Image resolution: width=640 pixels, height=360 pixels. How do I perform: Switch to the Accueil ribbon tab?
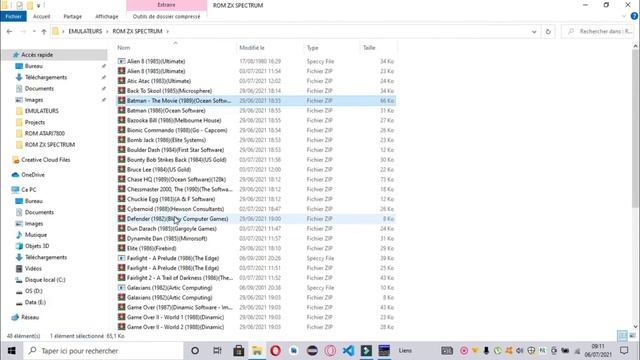point(41,16)
